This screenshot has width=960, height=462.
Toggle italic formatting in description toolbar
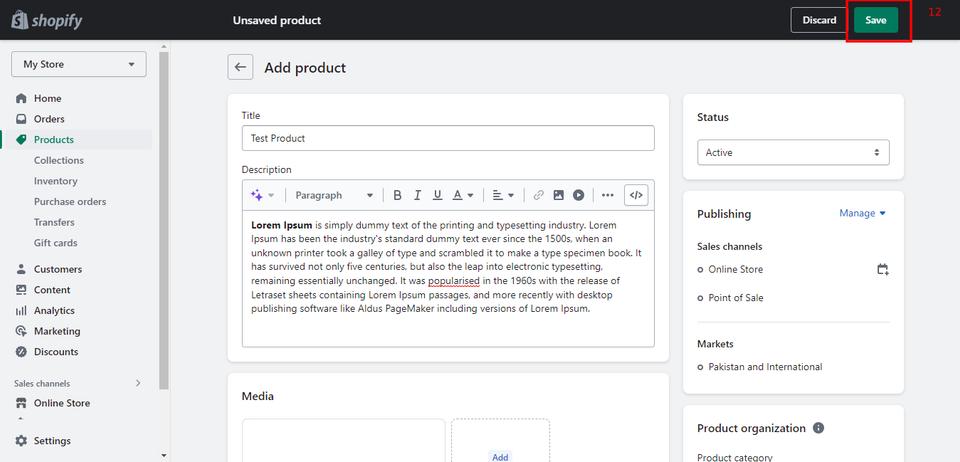(418, 195)
